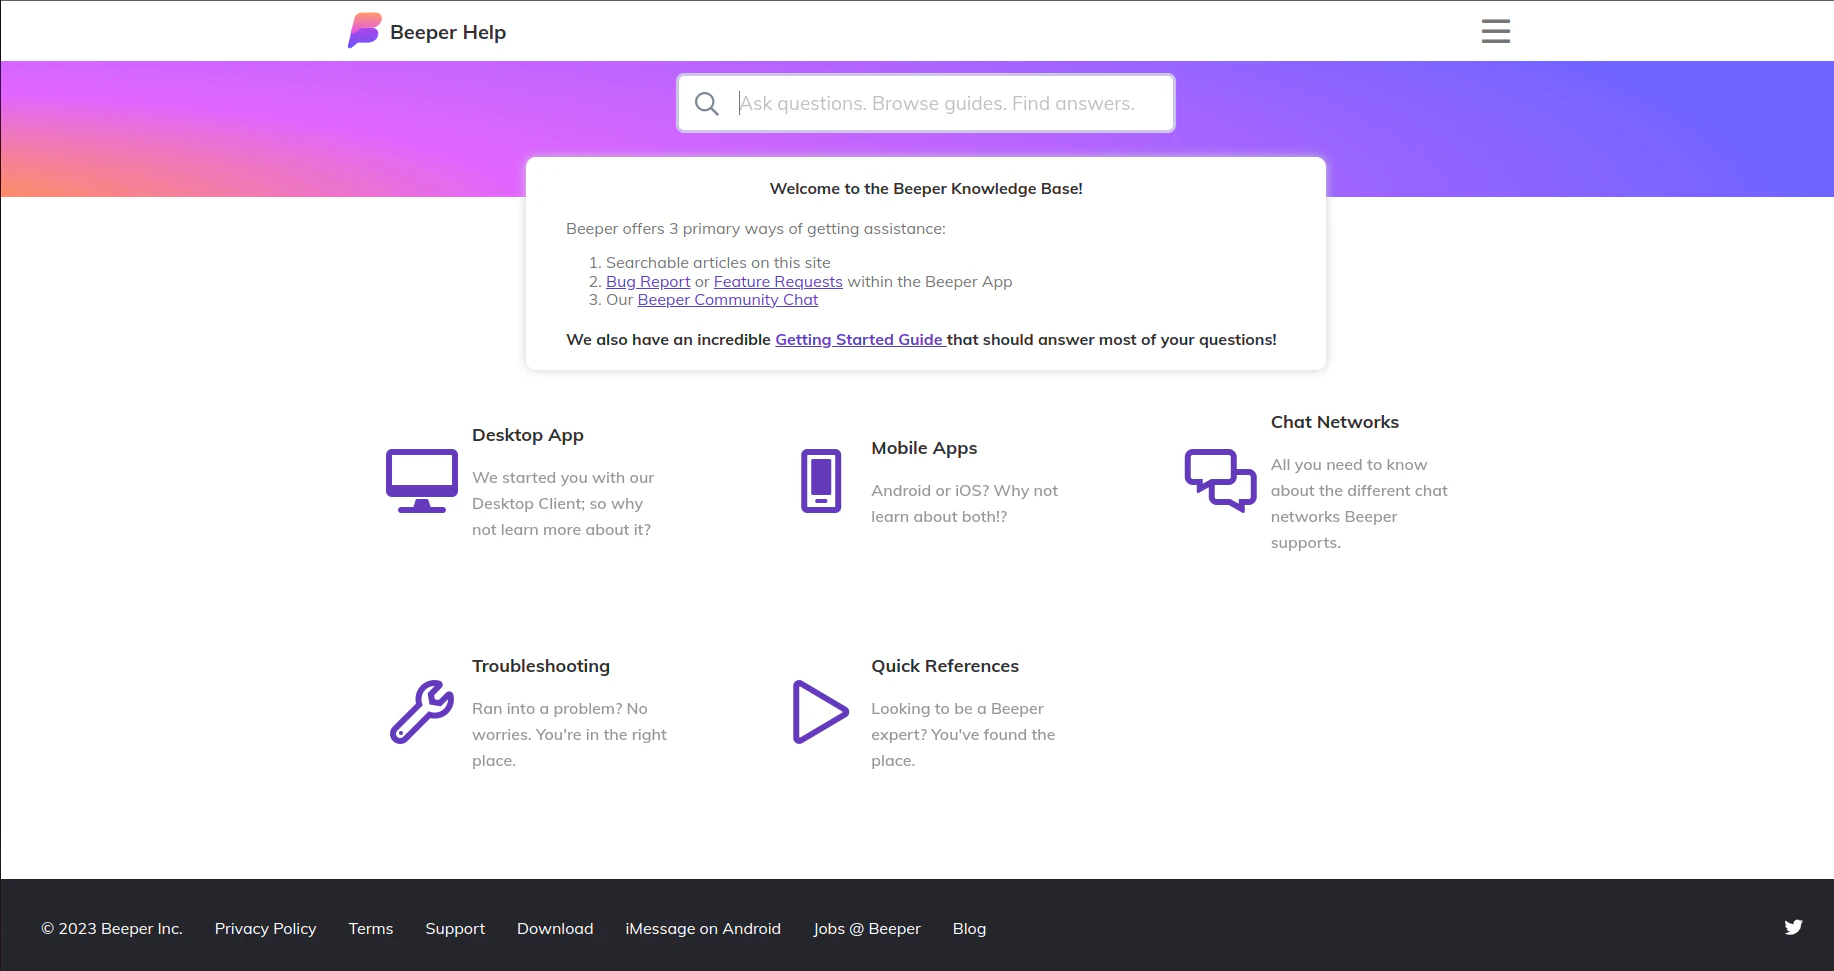This screenshot has height=971, width=1834.
Task: Go to the Support footer link
Action: 455,928
